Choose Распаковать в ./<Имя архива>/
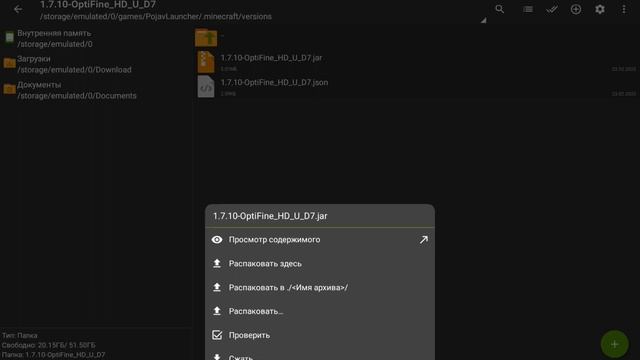This screenshot has width=640, height=360. (320, 287)
